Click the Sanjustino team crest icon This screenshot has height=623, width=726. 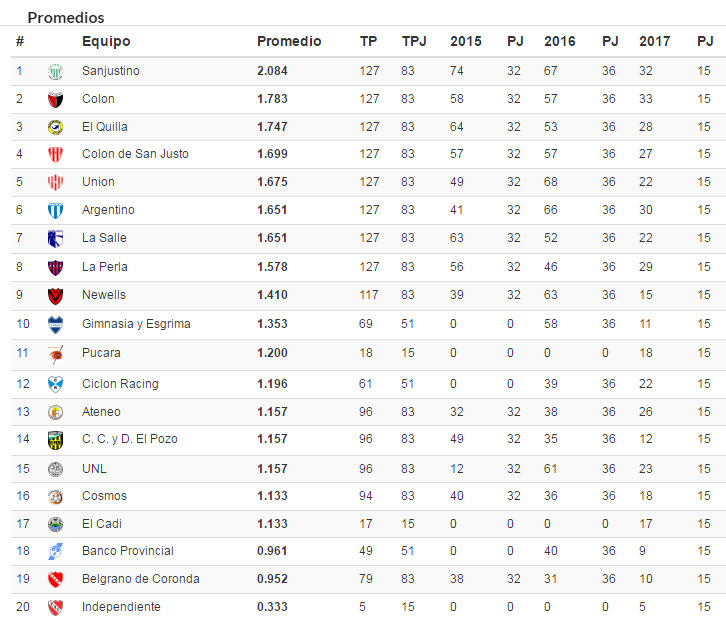(x=56, y=72)
